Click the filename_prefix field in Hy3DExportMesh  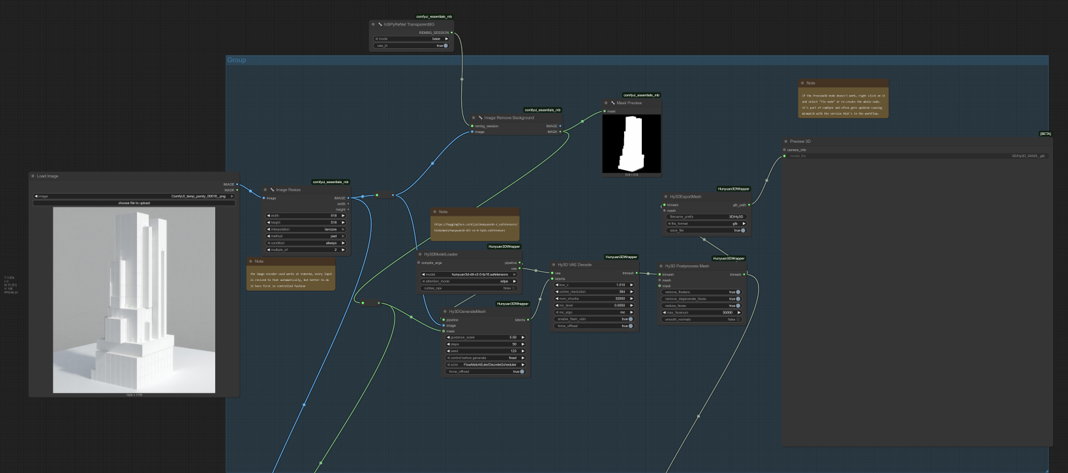706,217
